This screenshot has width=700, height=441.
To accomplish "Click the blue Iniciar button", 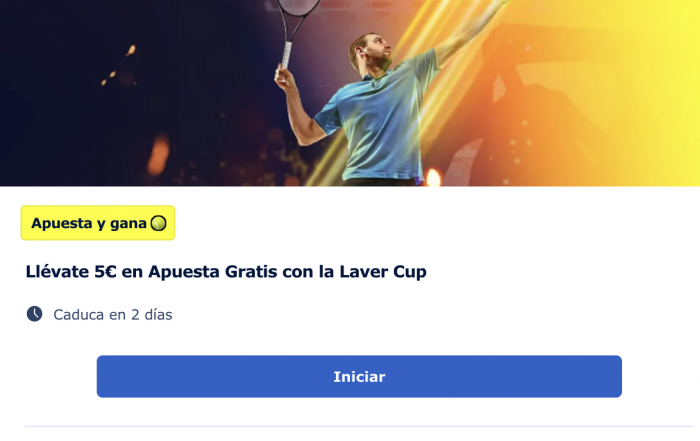I will tap(359, 376).
